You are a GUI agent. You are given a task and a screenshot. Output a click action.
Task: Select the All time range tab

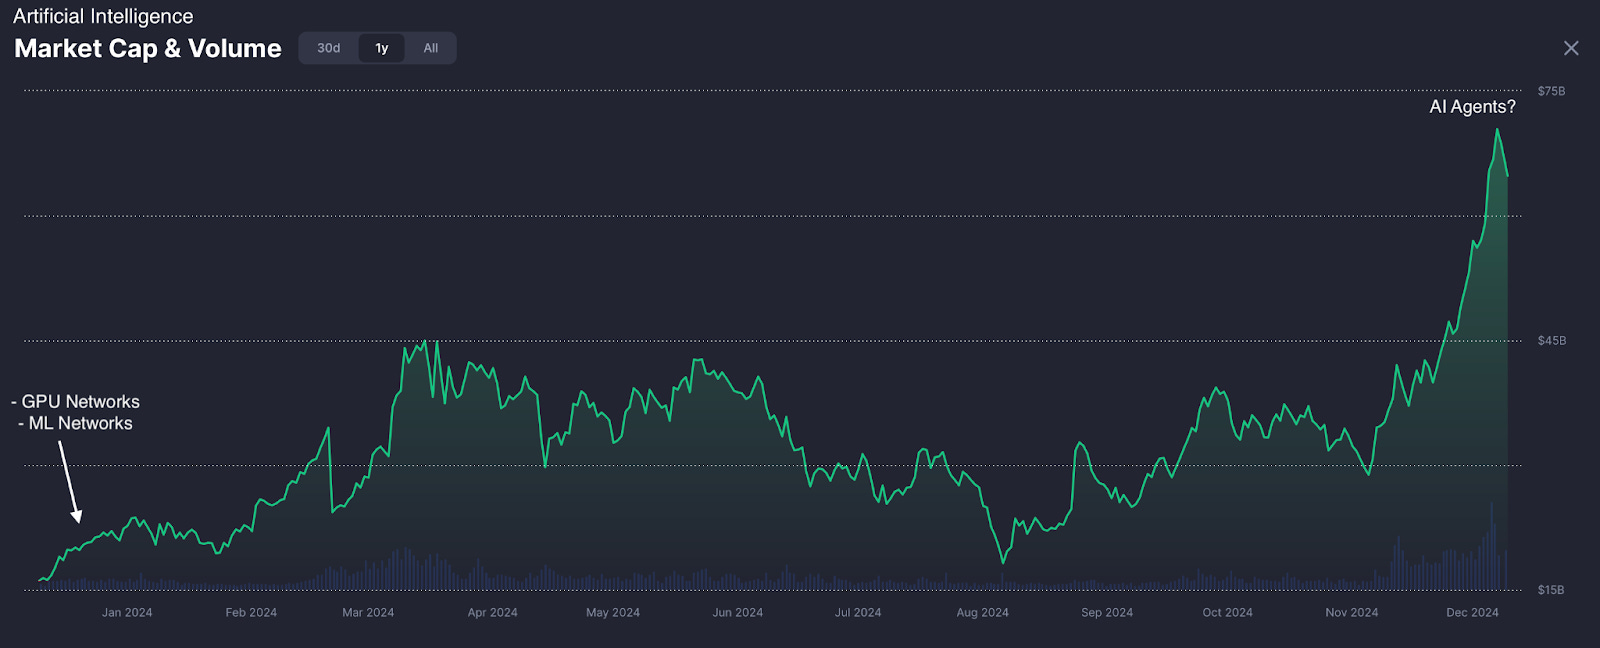(x=431, y=48)
